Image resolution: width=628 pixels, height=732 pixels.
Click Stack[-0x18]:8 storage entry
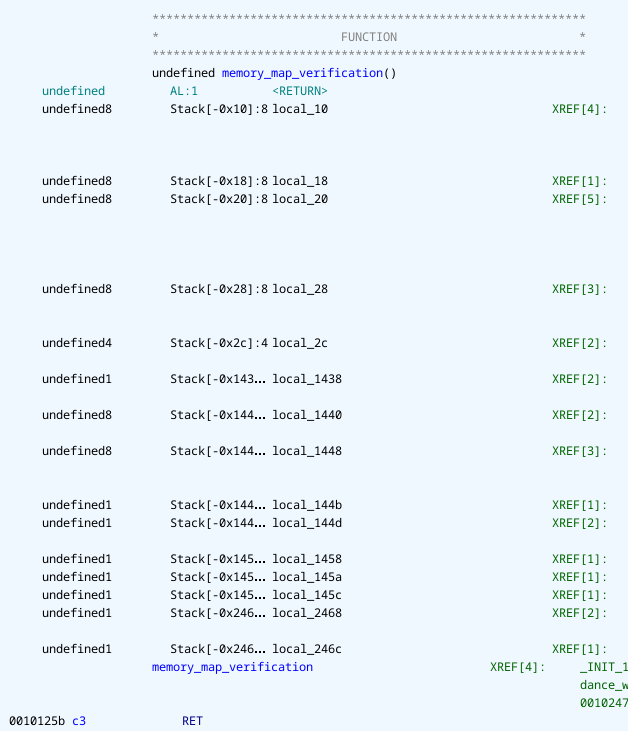[x=219, y=181]
